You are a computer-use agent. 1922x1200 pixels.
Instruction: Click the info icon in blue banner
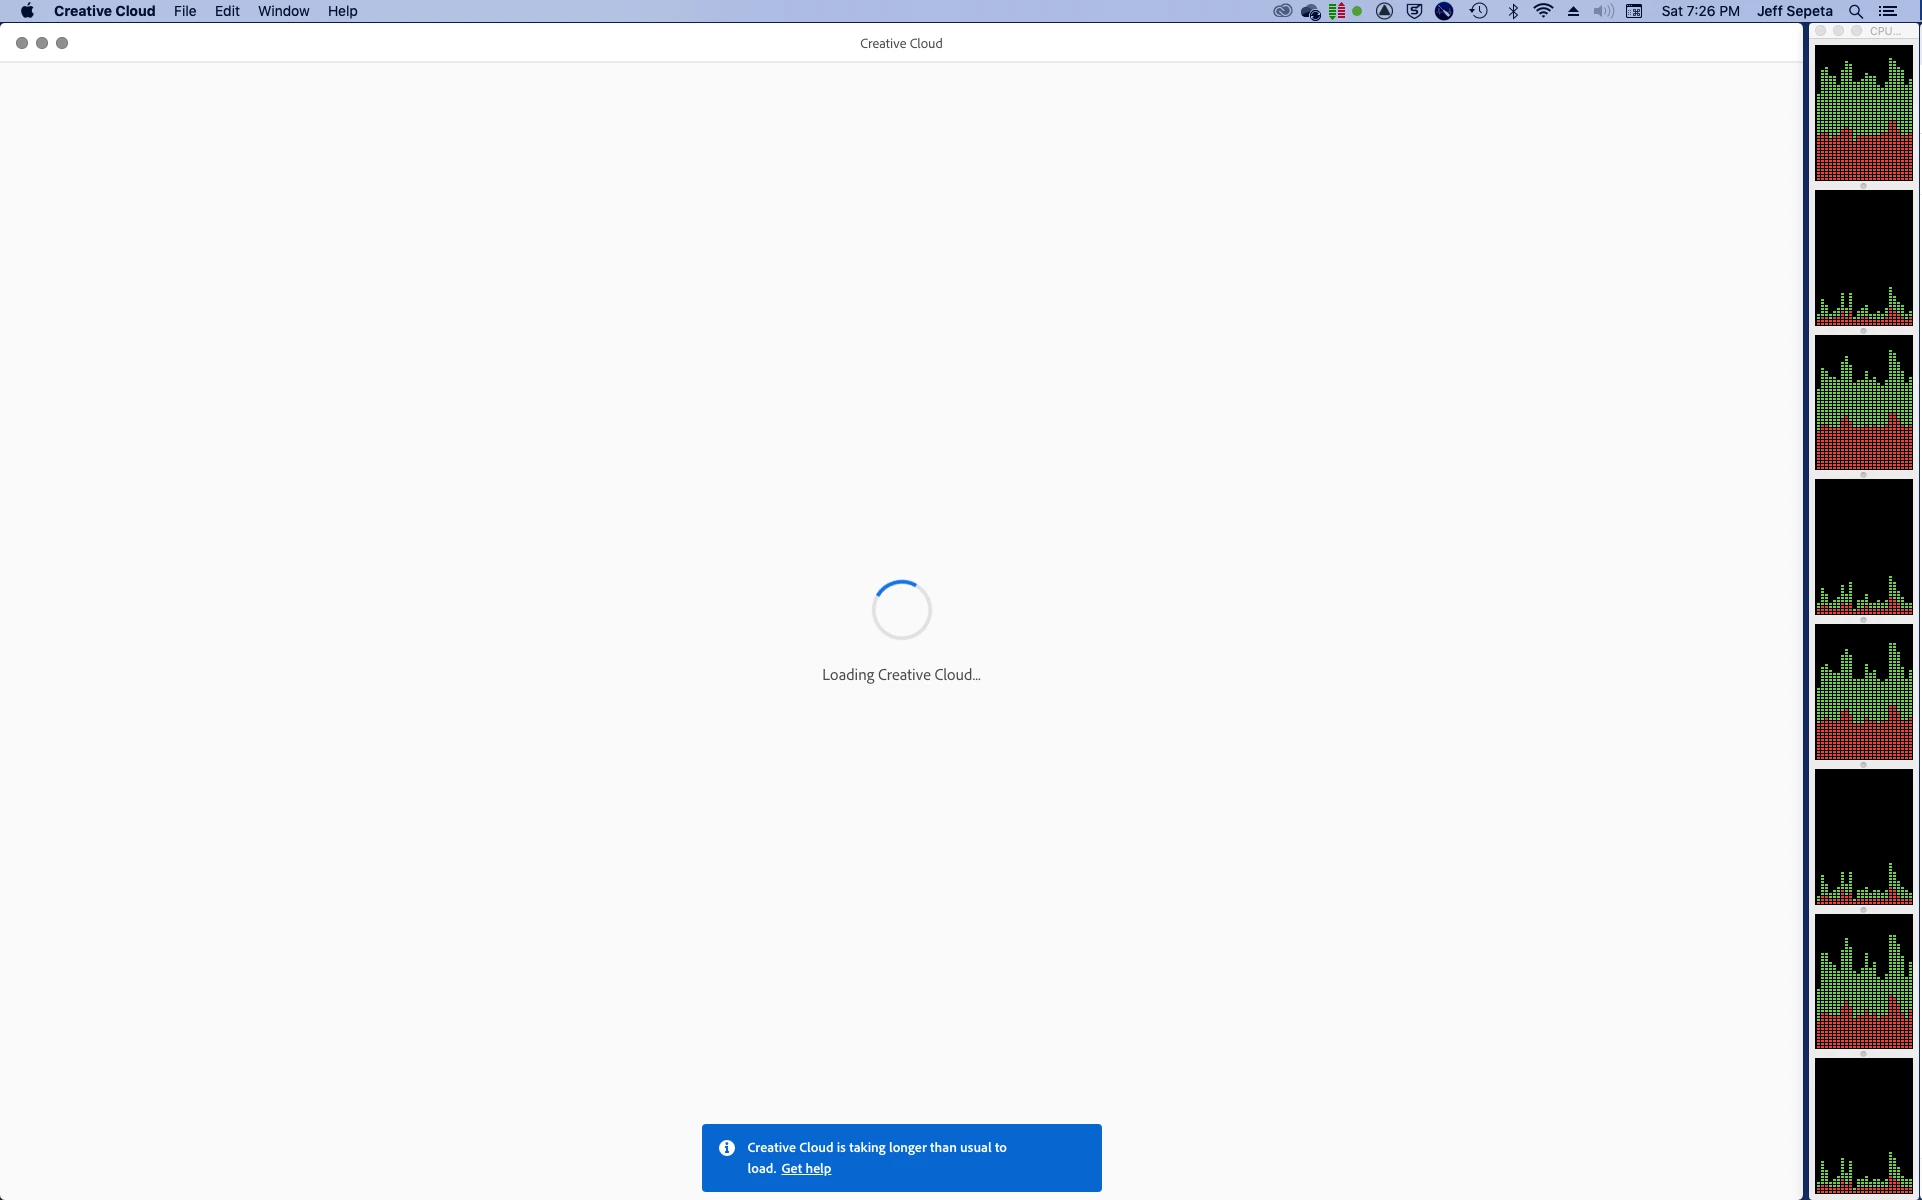click(727, 1148)
